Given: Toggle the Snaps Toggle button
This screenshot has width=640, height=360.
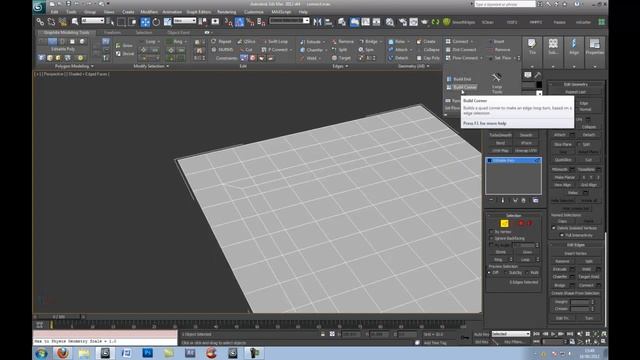Looking at the screenshot, I should pyautogui.click(x=229, y=22).
